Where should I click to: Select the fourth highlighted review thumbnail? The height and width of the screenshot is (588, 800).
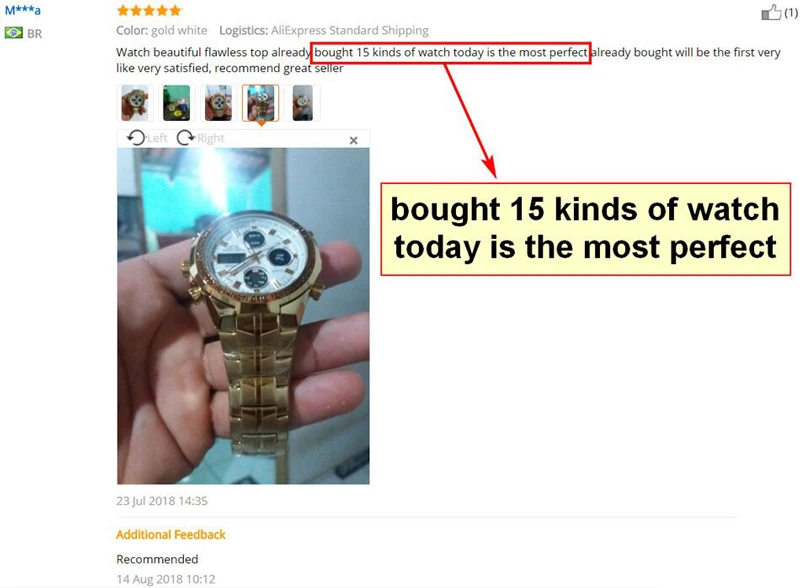pyautogui.click(x=260, y=103)
